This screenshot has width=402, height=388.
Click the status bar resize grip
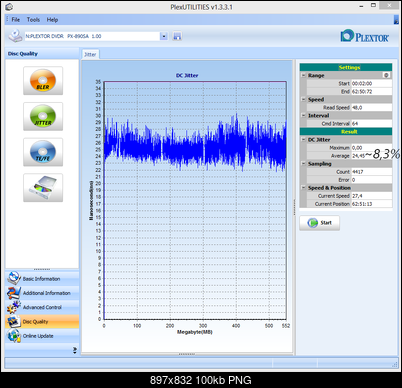[x=395, y=364]
